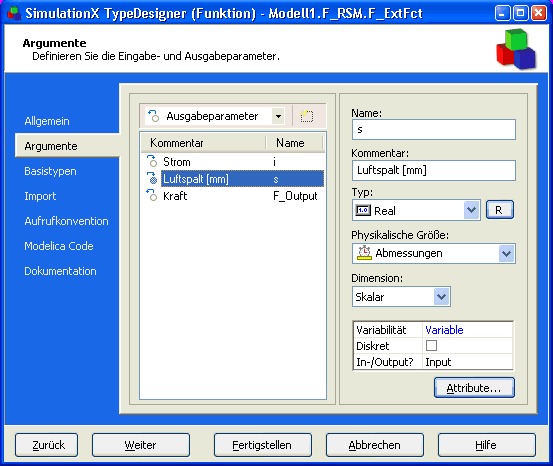Click the Zurück button

pos(47,445)
